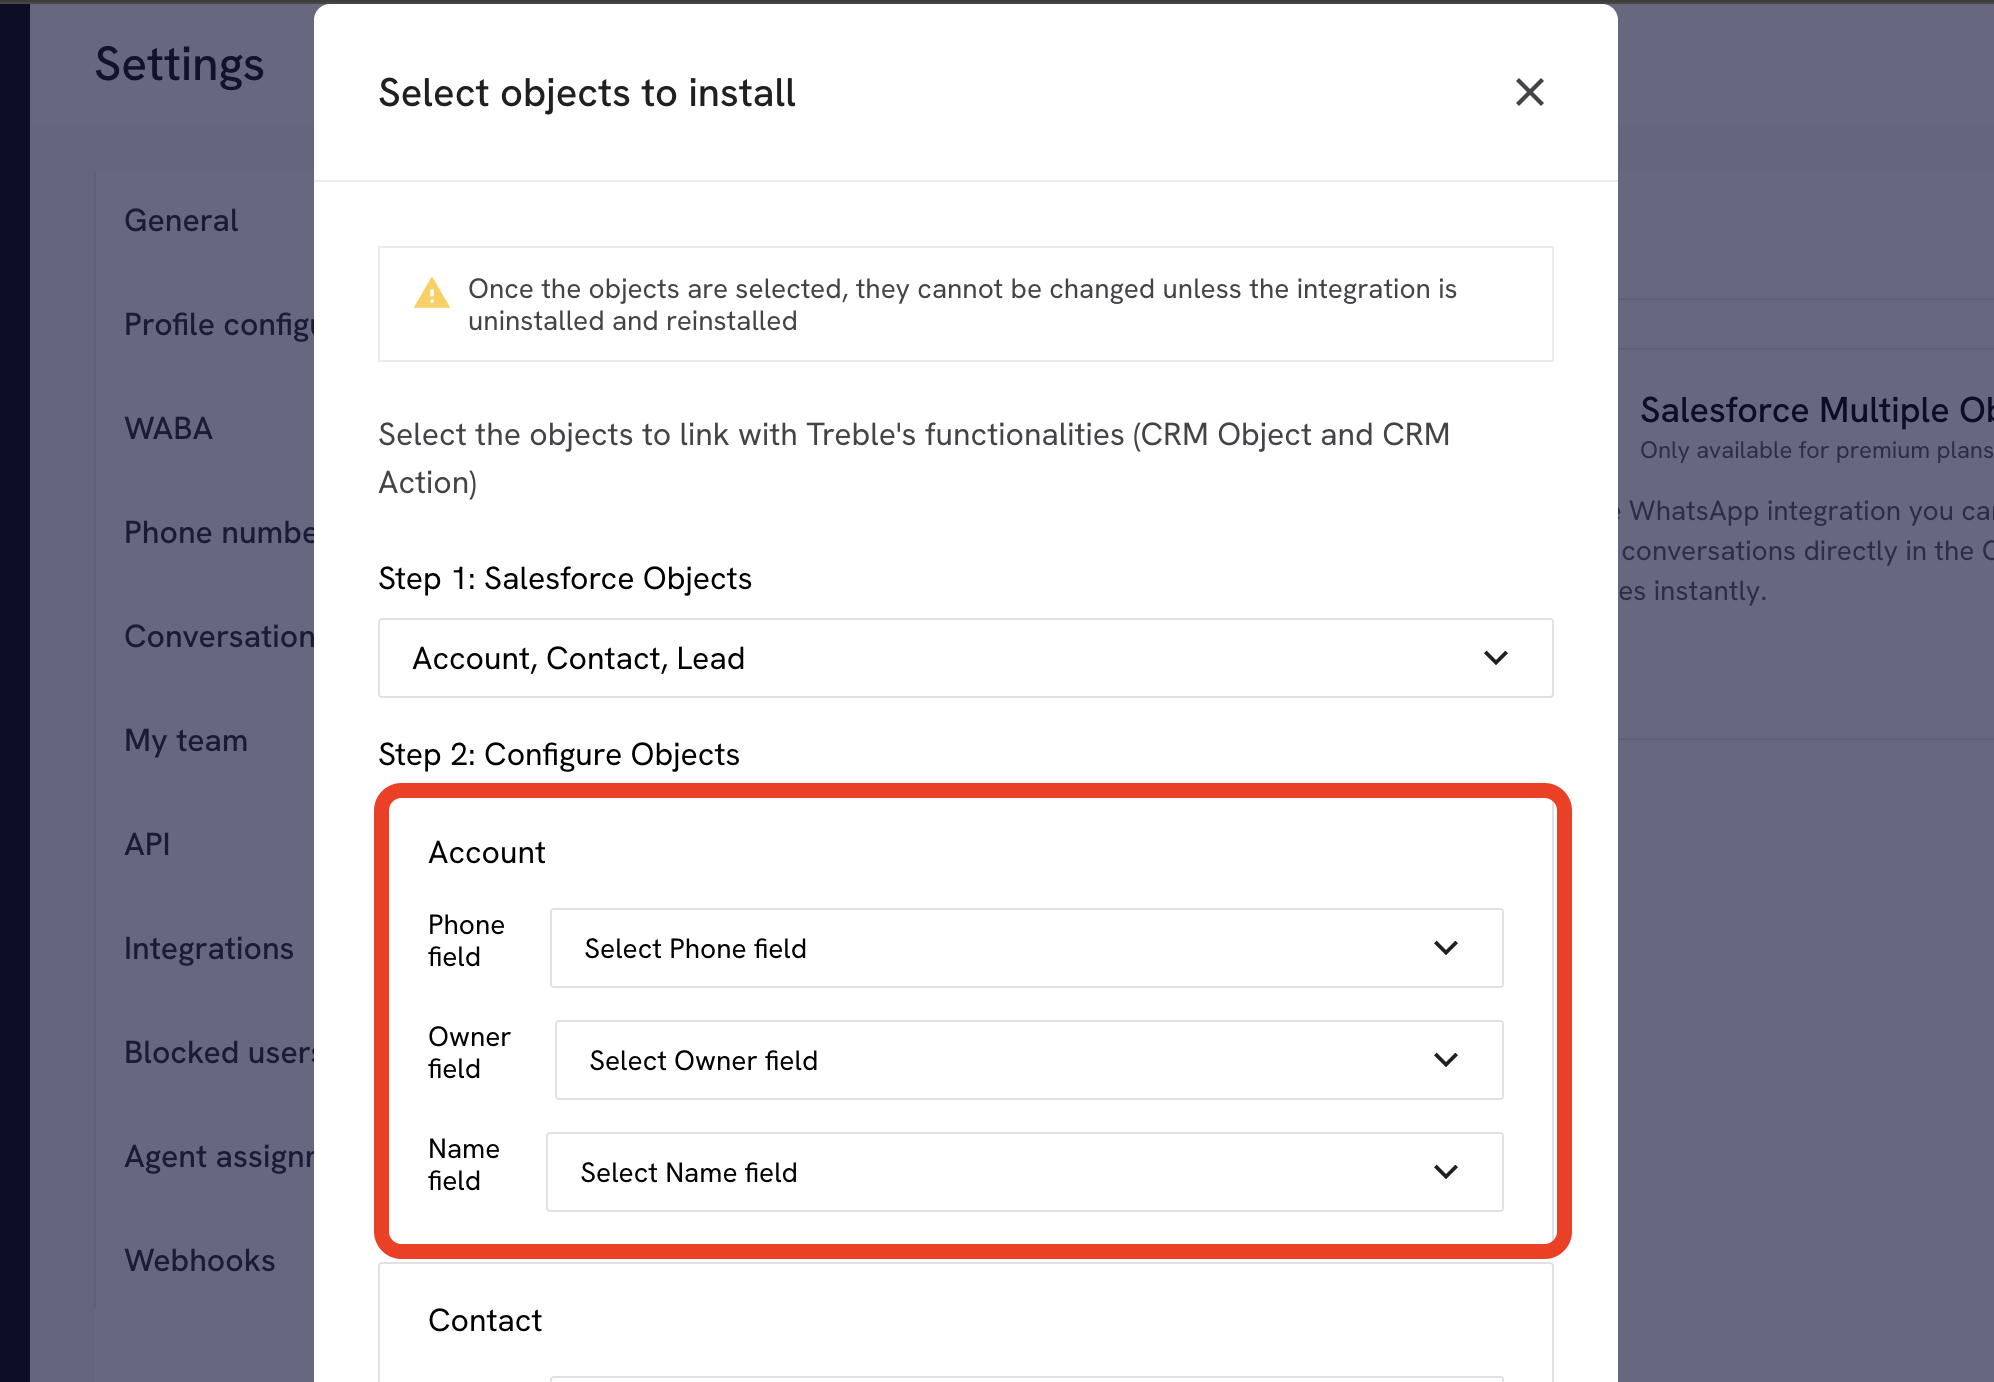The image size is (1994, 1382).
Task: Click the chevron arrow in Phone field selector
Action: tap(1445, 948)
